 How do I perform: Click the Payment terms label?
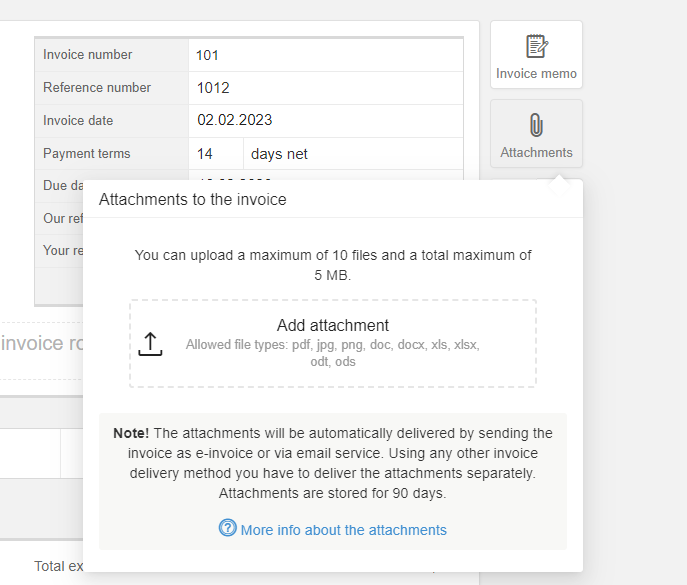(87, 153)
